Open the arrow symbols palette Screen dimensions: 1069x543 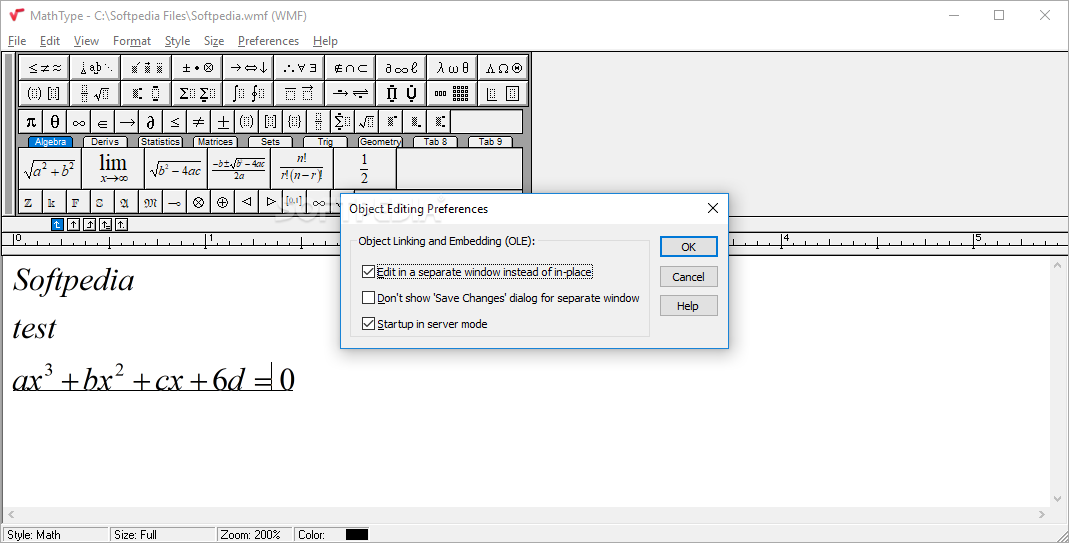(248, 68)
